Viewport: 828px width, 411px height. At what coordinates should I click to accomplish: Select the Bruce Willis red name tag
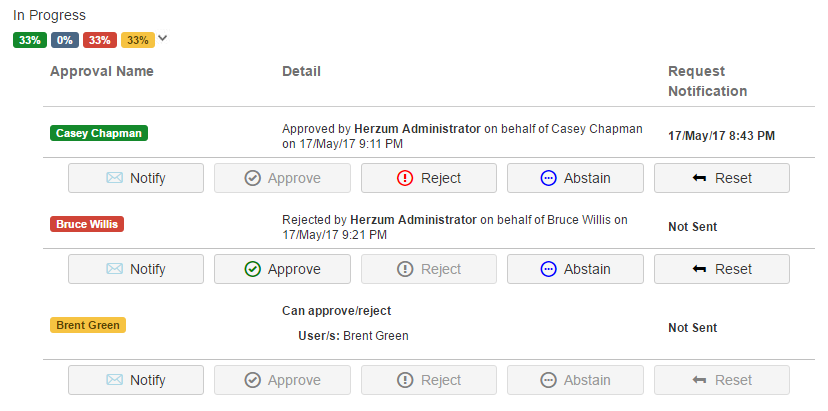87,224
